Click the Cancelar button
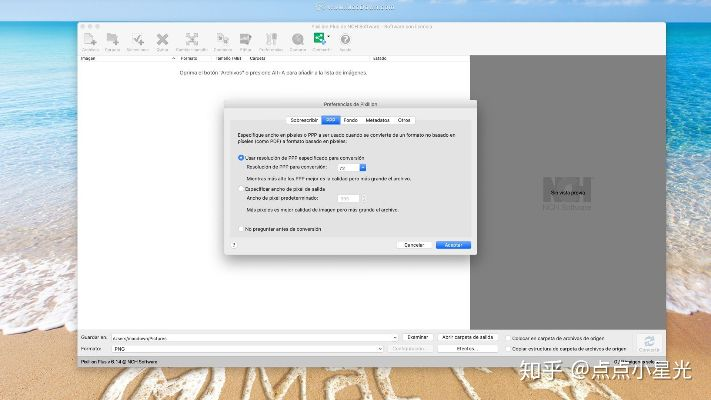 tap(414, 245)
